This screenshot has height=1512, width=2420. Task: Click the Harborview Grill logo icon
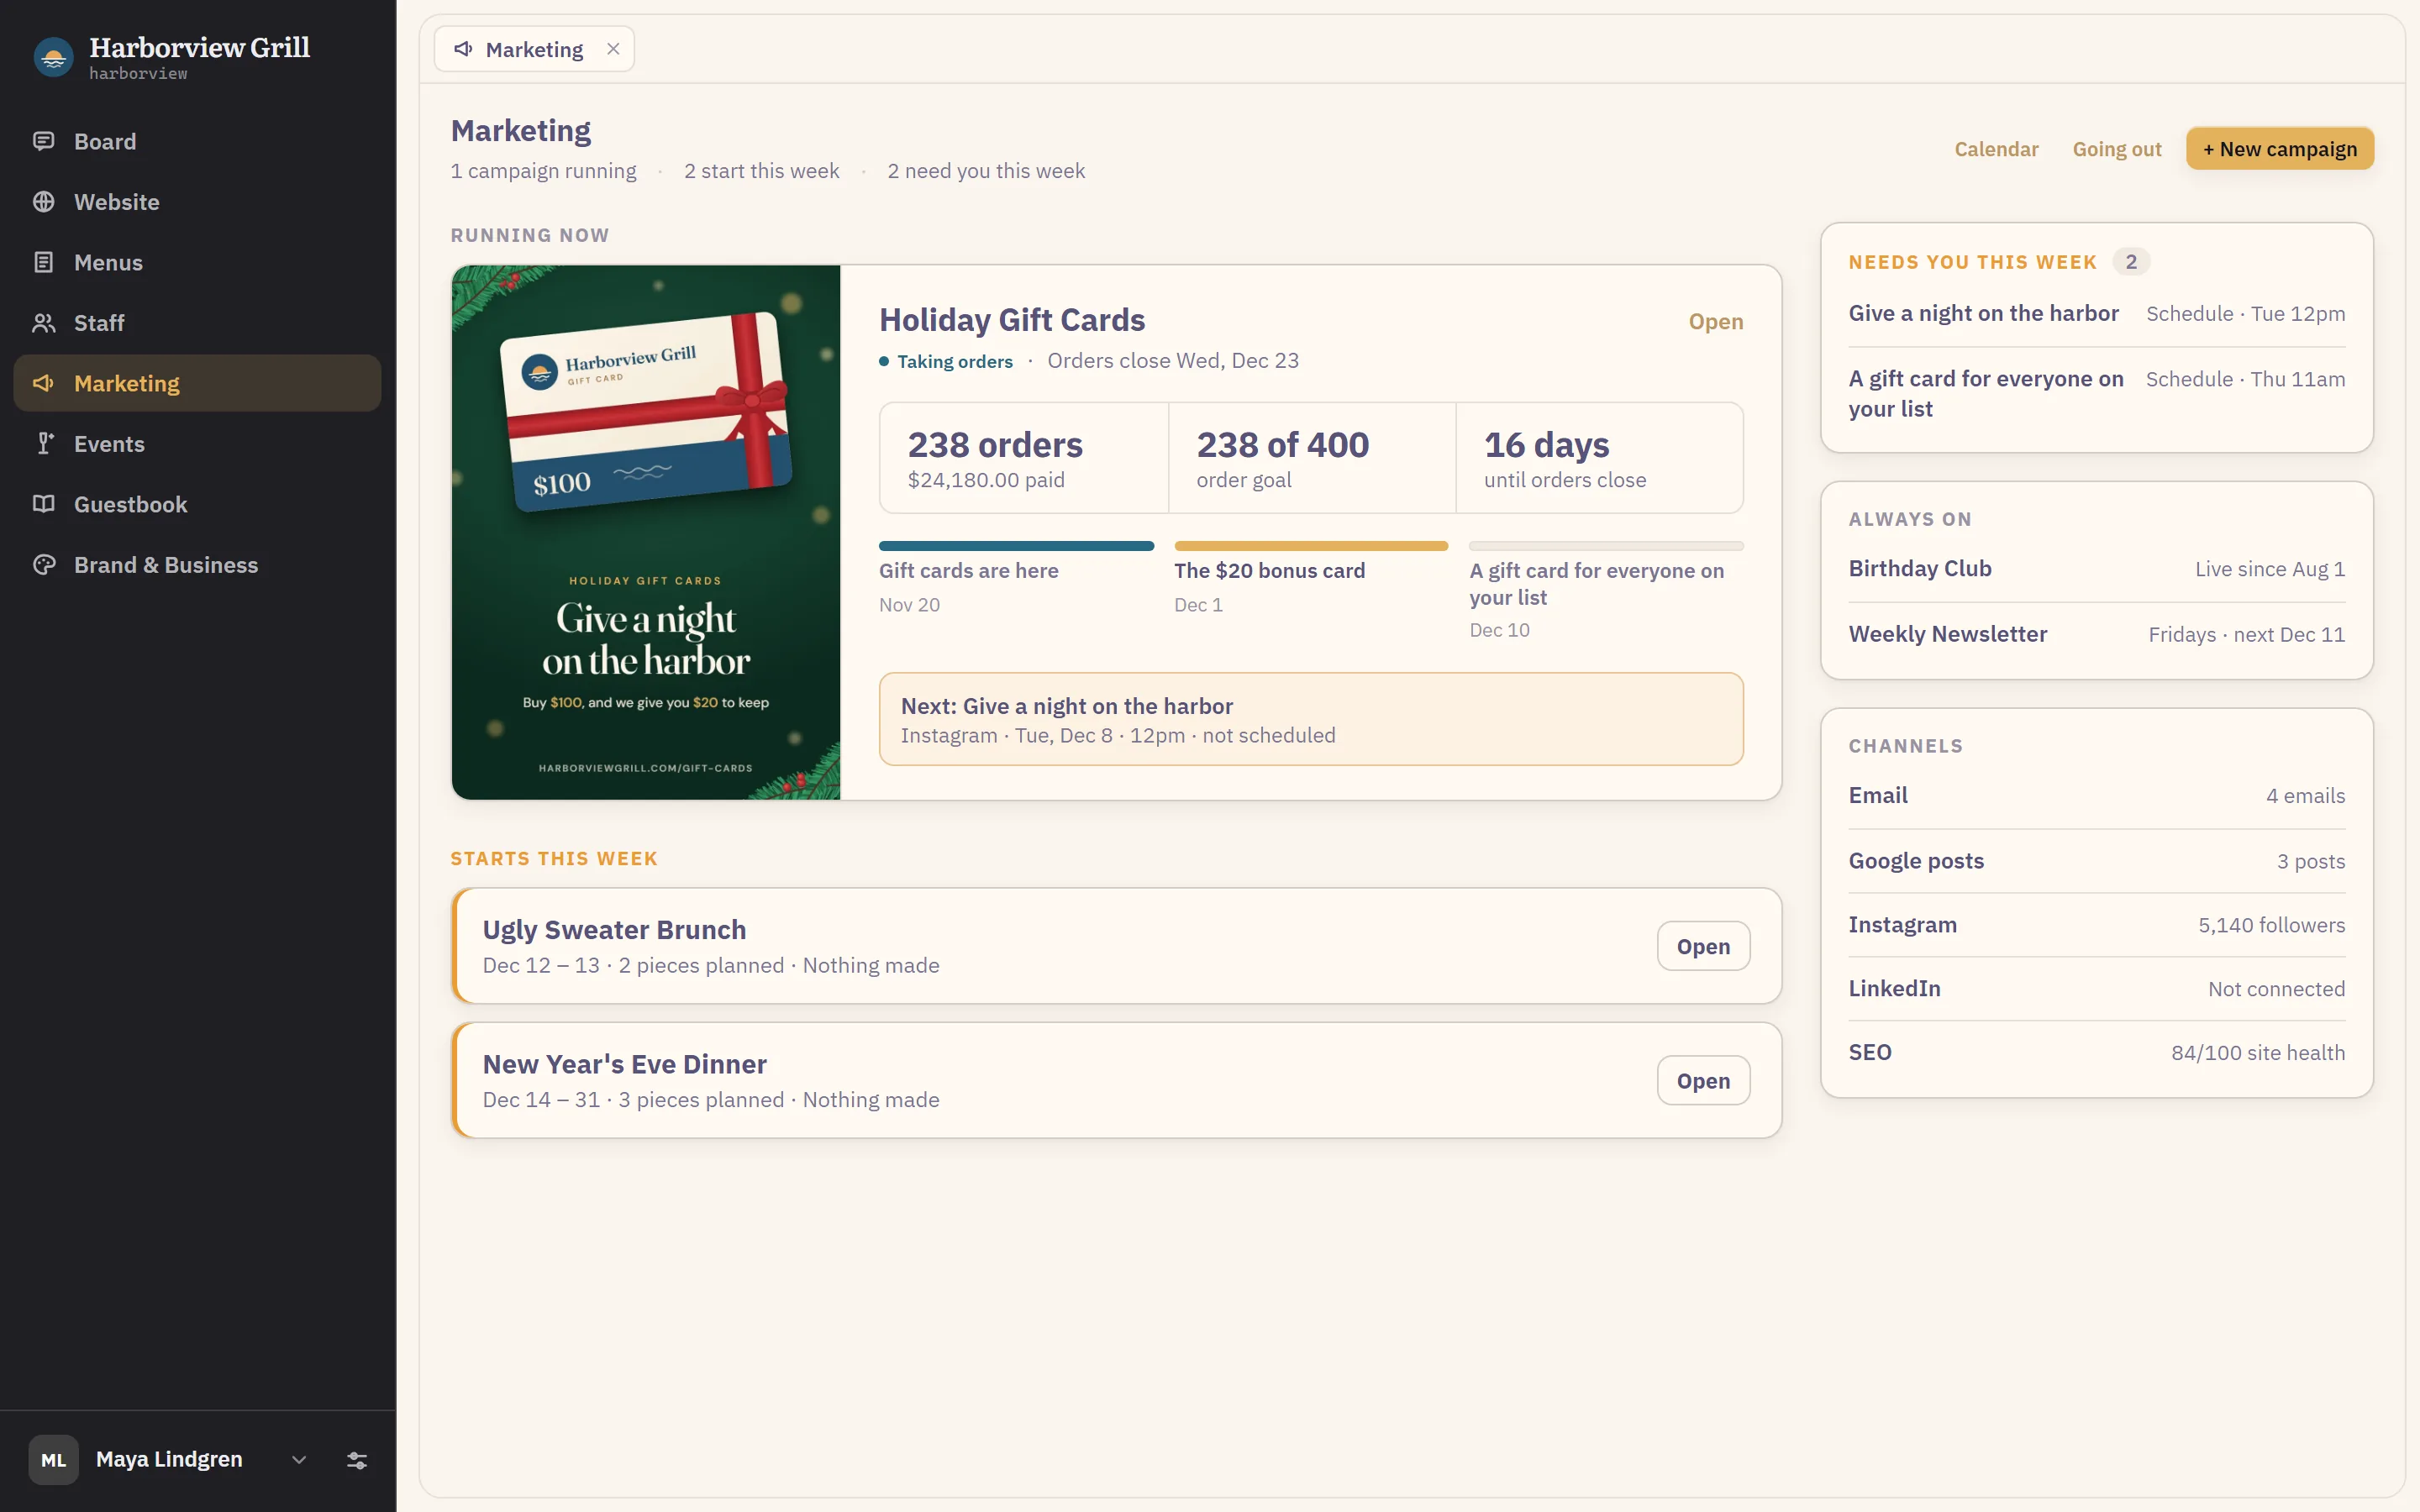click(x=54, y=57)
